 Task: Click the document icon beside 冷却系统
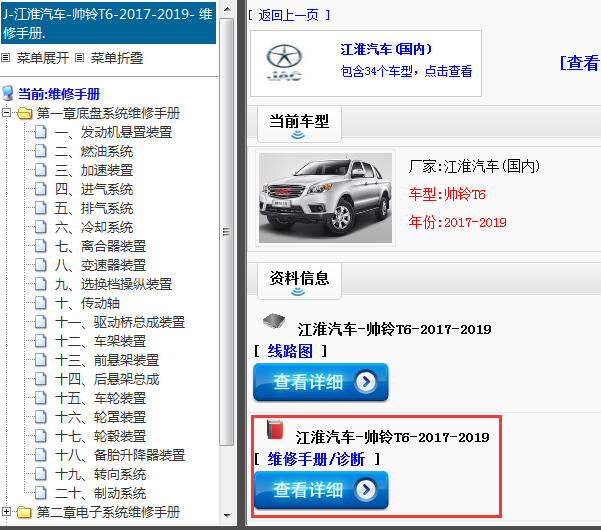pyautogui.click(x=41, y=227)
